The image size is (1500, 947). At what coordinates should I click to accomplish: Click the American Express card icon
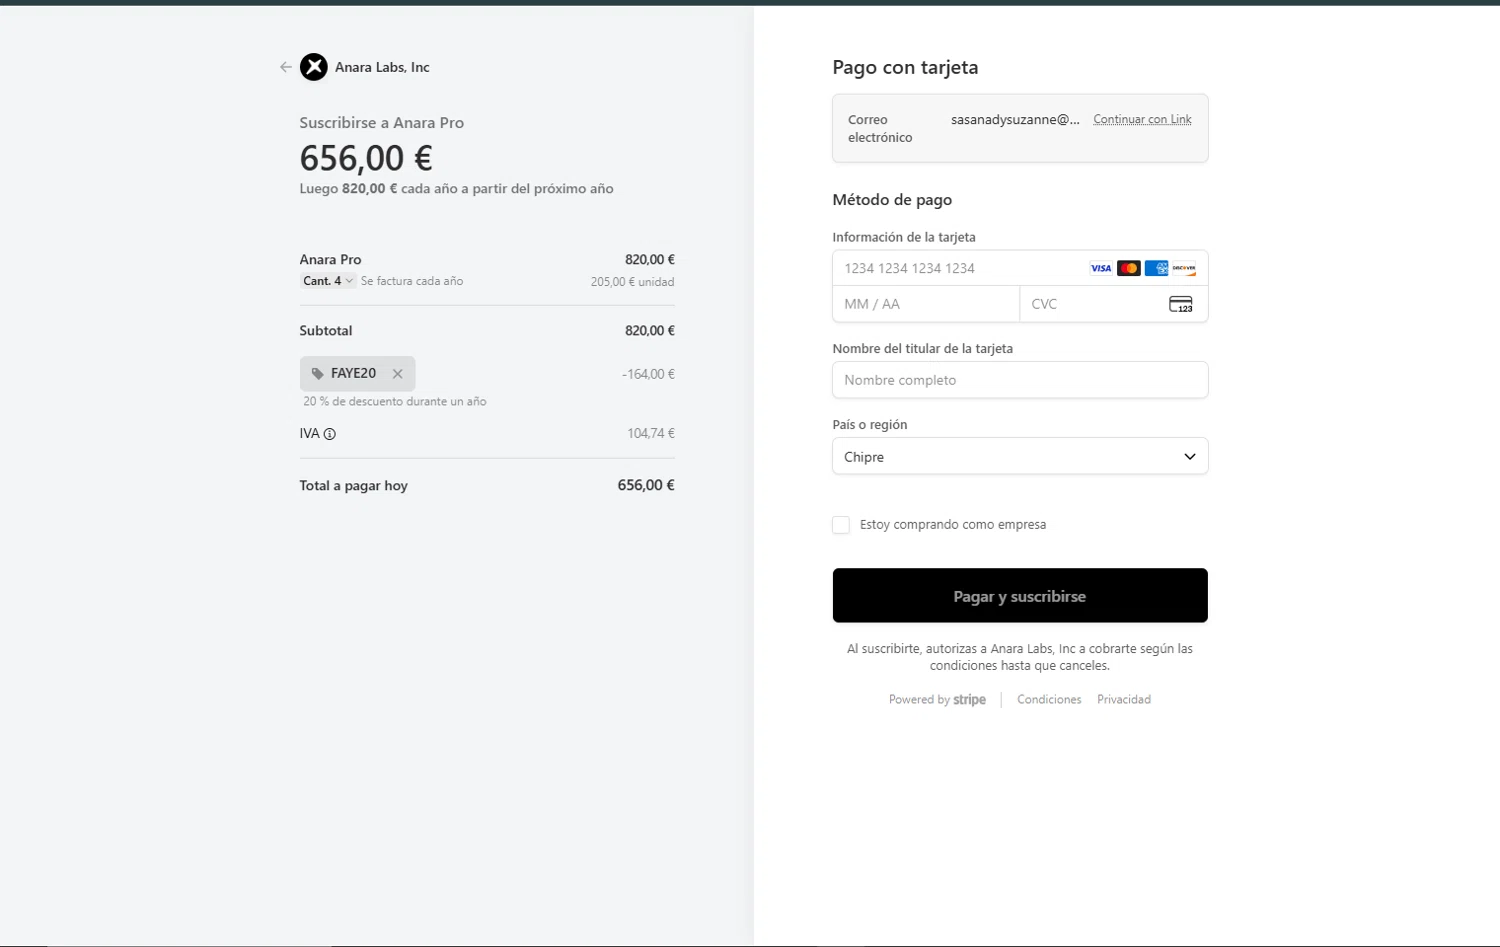[x=1156, y=268]
